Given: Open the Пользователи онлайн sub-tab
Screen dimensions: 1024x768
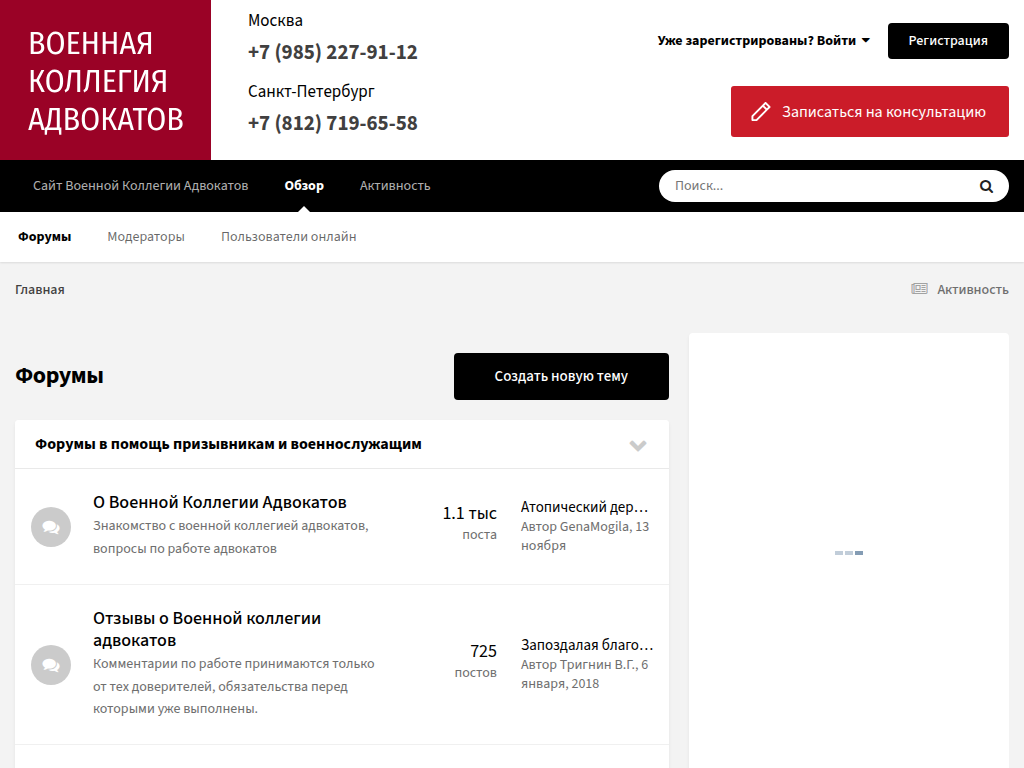Looking at the screenshot, I should pos(288,237).
